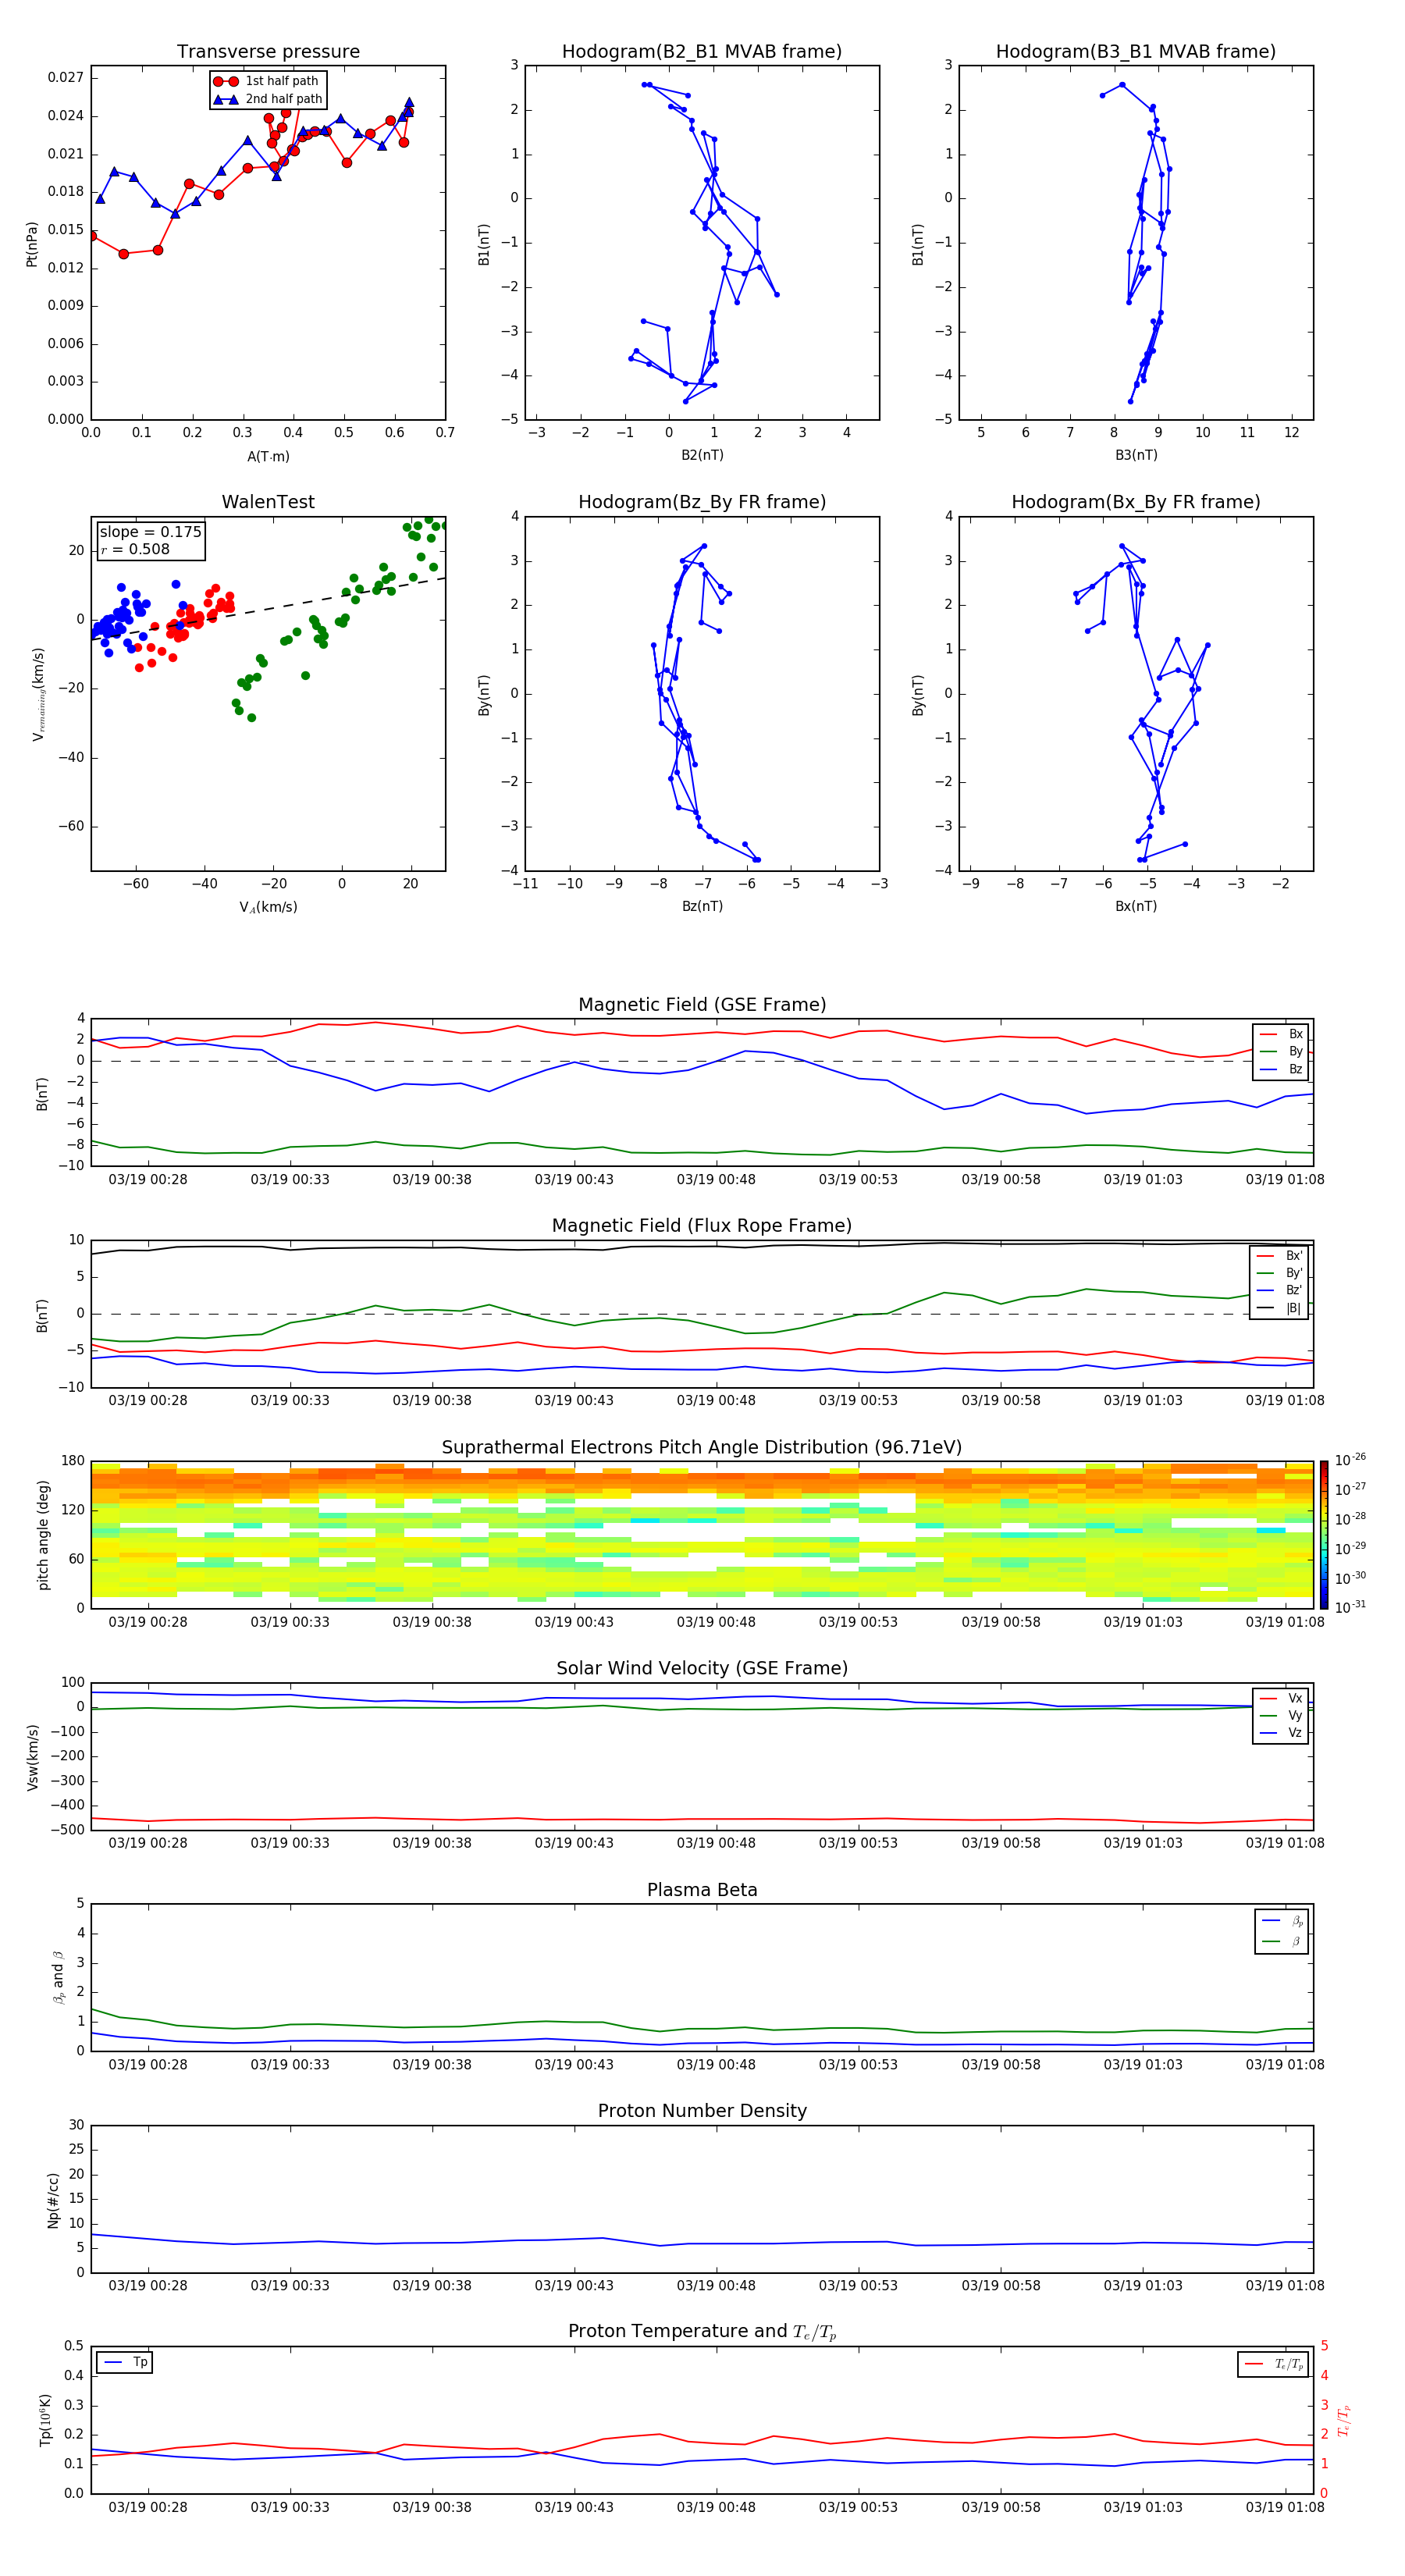The image size is (1405, 2576).
Task: Click 'Hodogram(B3_B1 MVAB frame)' title
Action: coord(1136,52)
